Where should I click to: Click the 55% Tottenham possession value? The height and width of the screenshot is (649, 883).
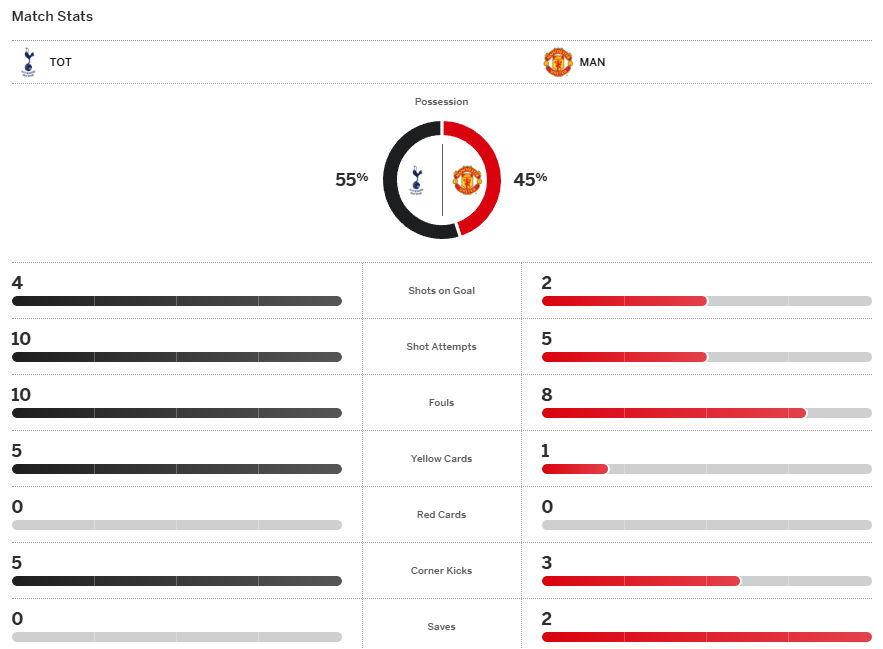tap(351, 180)
